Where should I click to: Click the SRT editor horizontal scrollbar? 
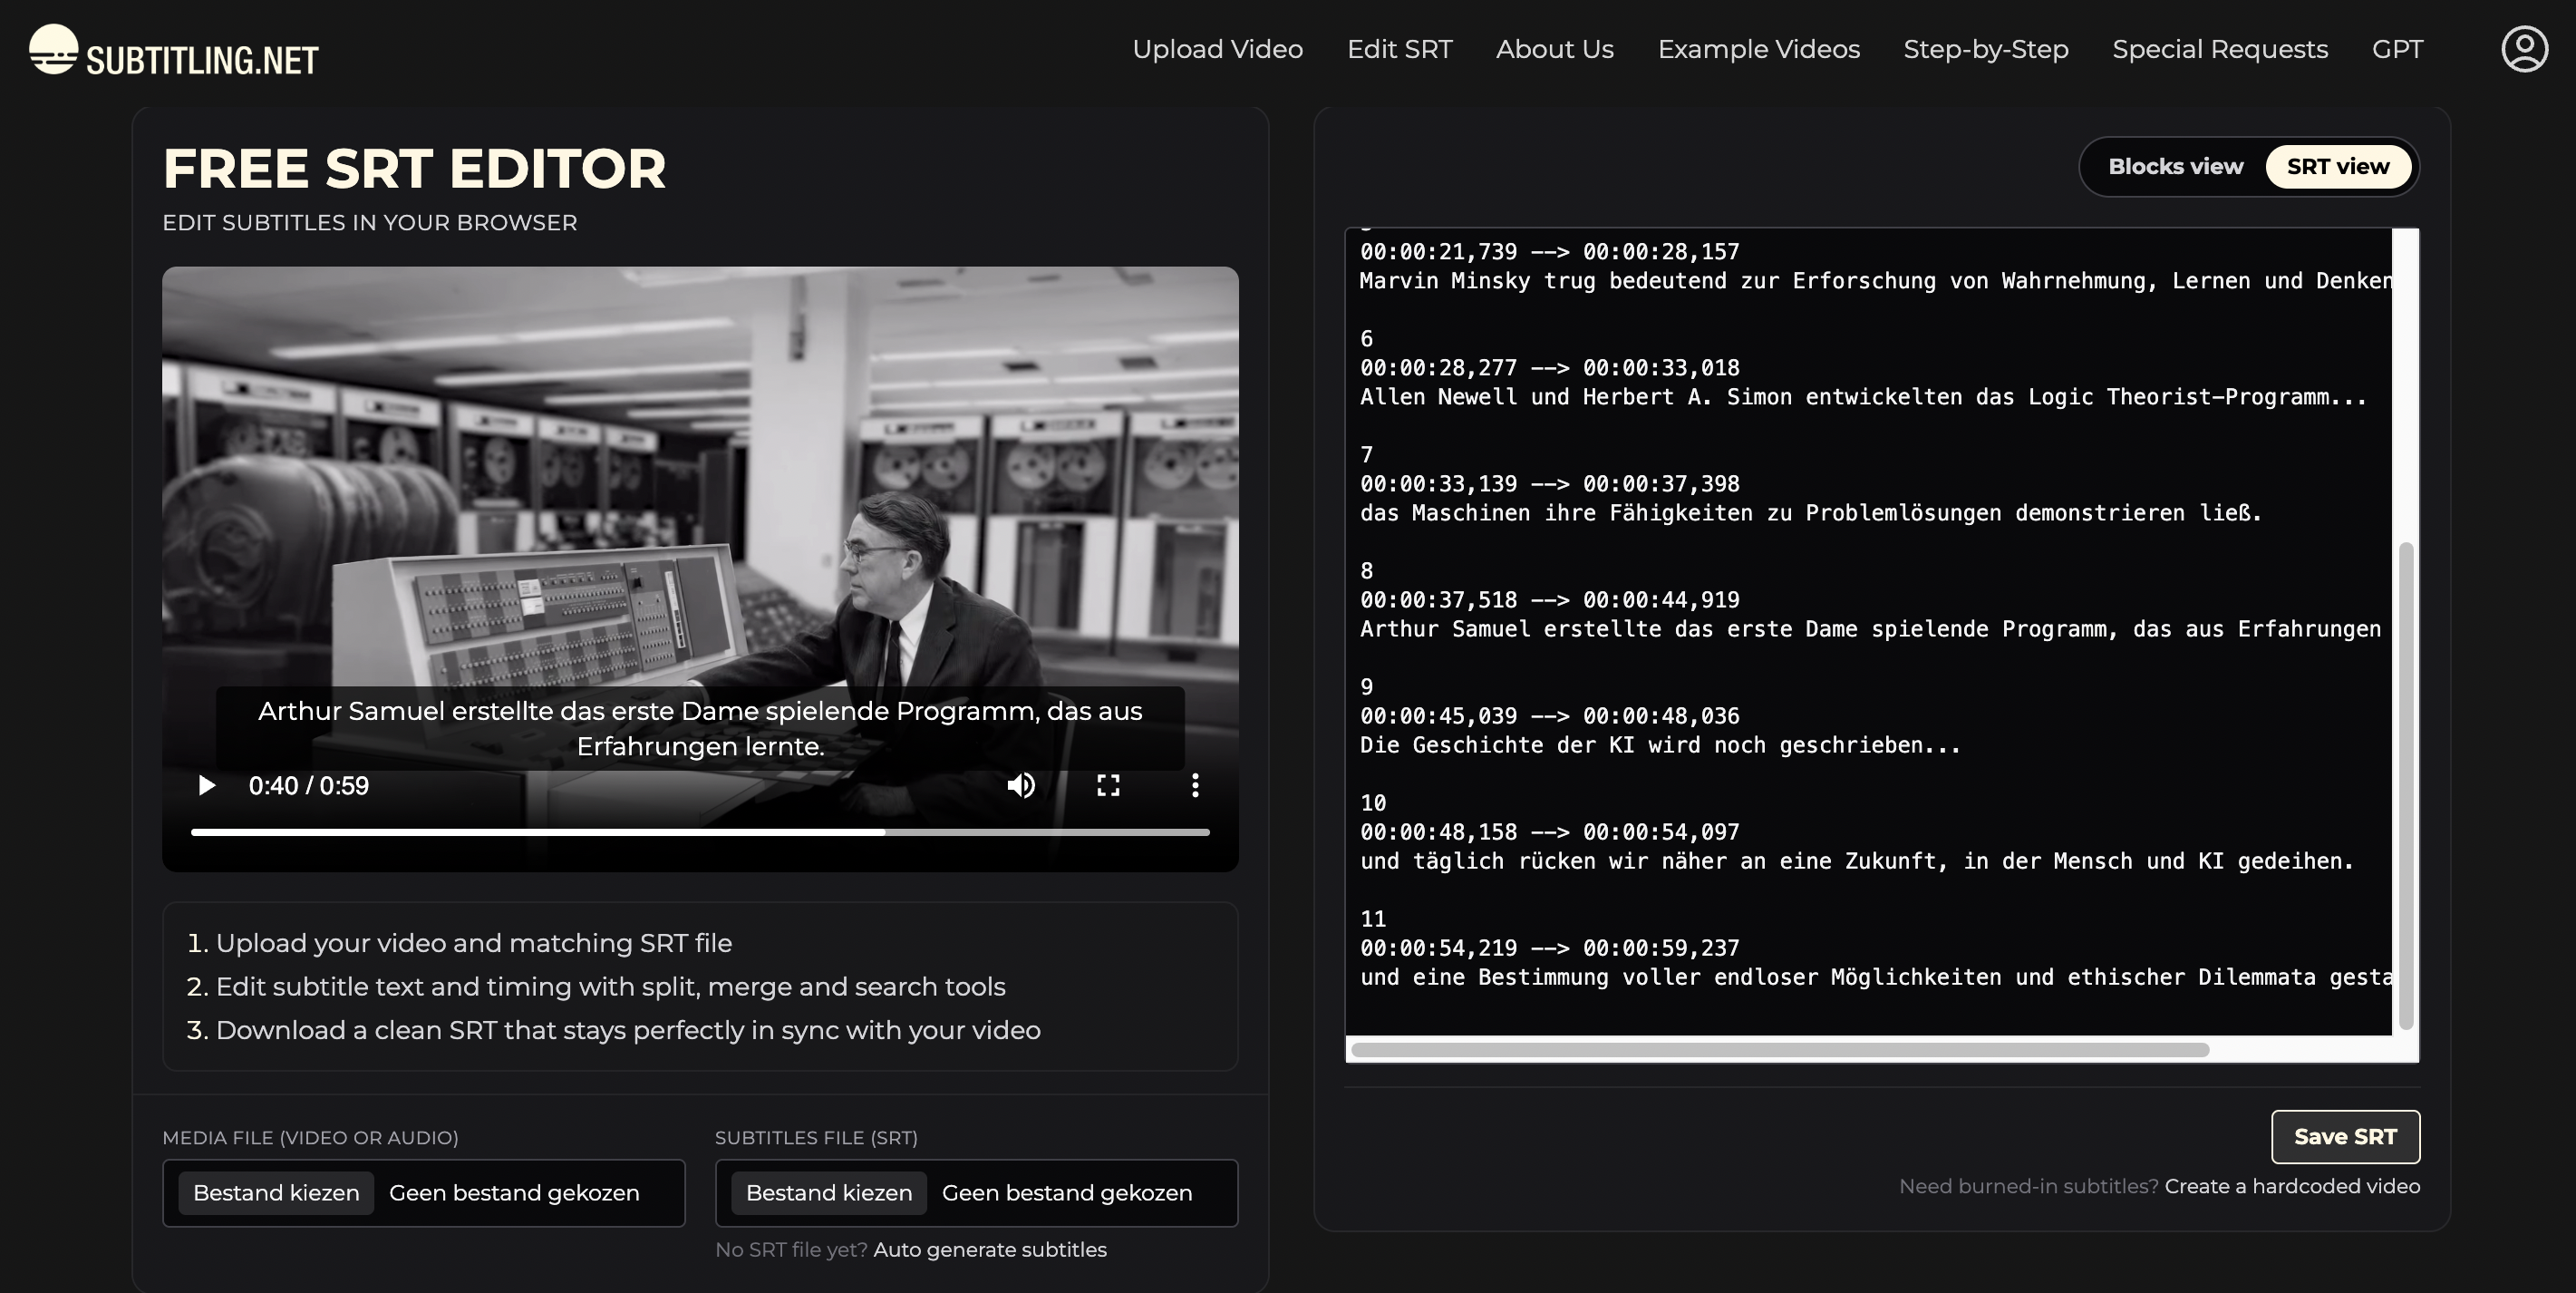pyautogui.click(x=1780, y=1050)
